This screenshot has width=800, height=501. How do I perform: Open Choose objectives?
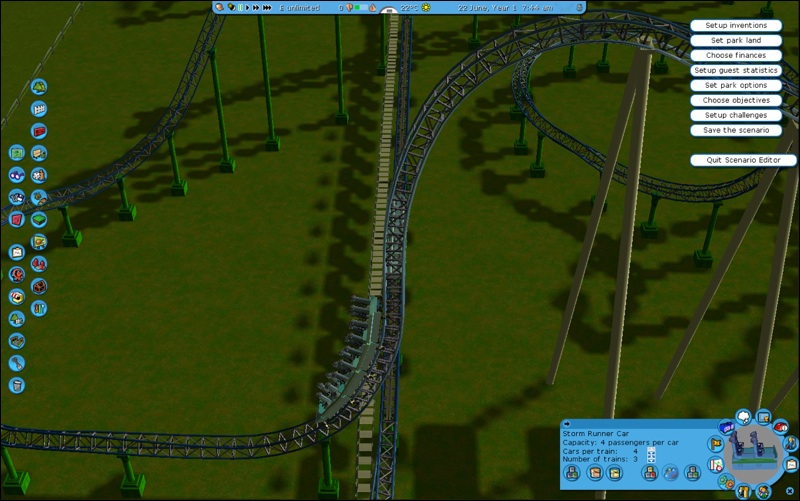click(736, 100)
